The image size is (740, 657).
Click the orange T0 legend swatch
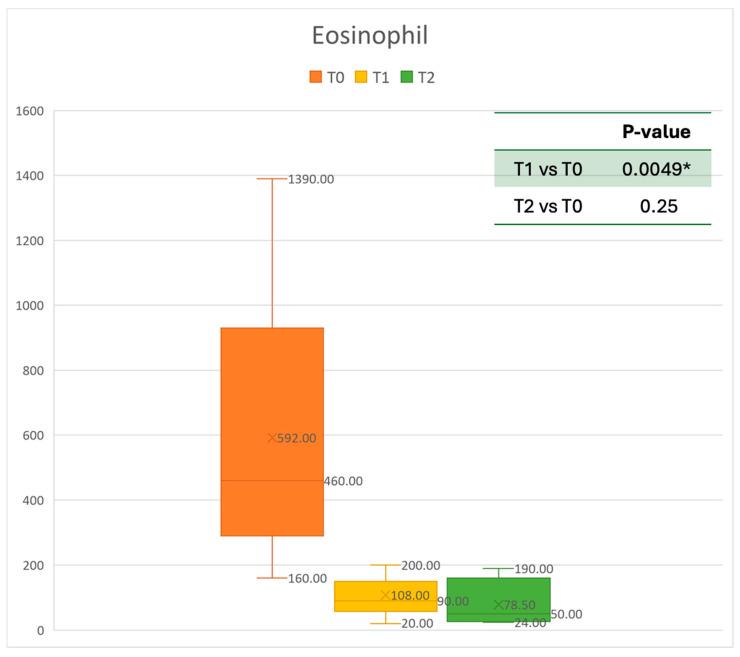[x=315, y=77]
